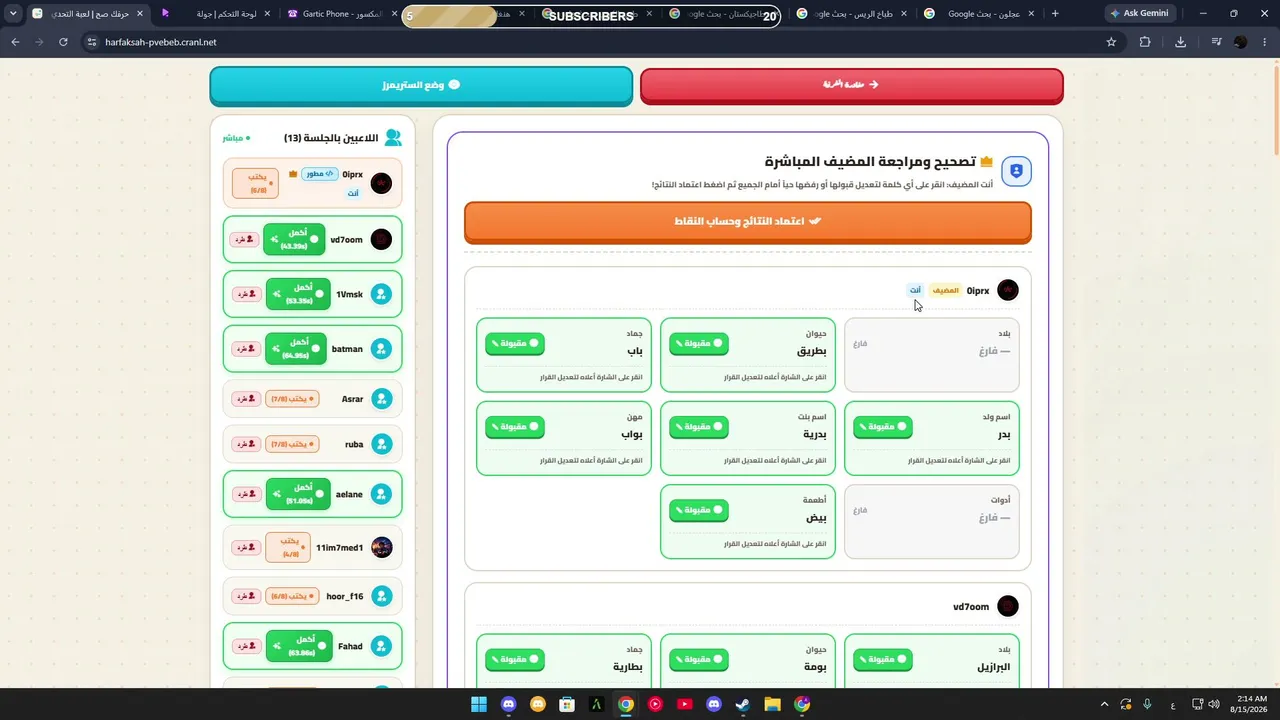The height and width of the screenshot is (720, 1280).
Task: Click the teal وضع الستريمرز button
Action: coord(421,85)
